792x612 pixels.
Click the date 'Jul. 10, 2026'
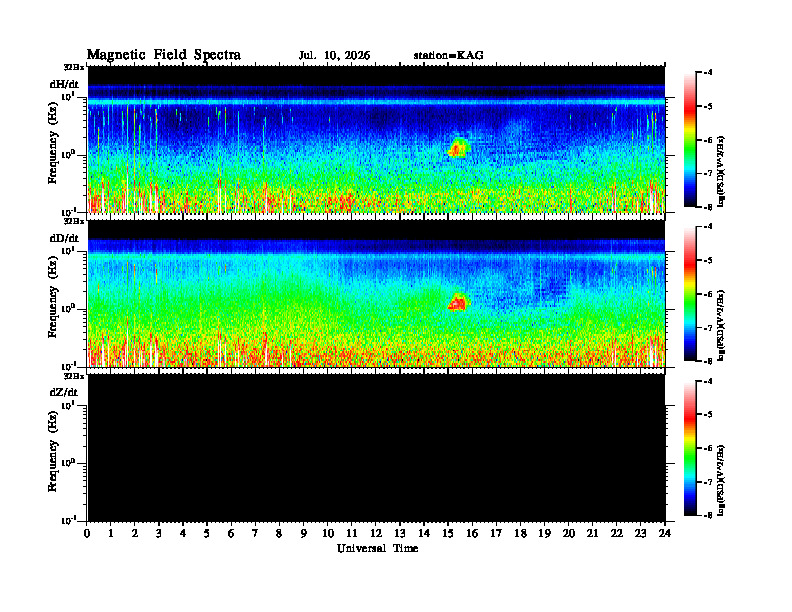(334, 56)
